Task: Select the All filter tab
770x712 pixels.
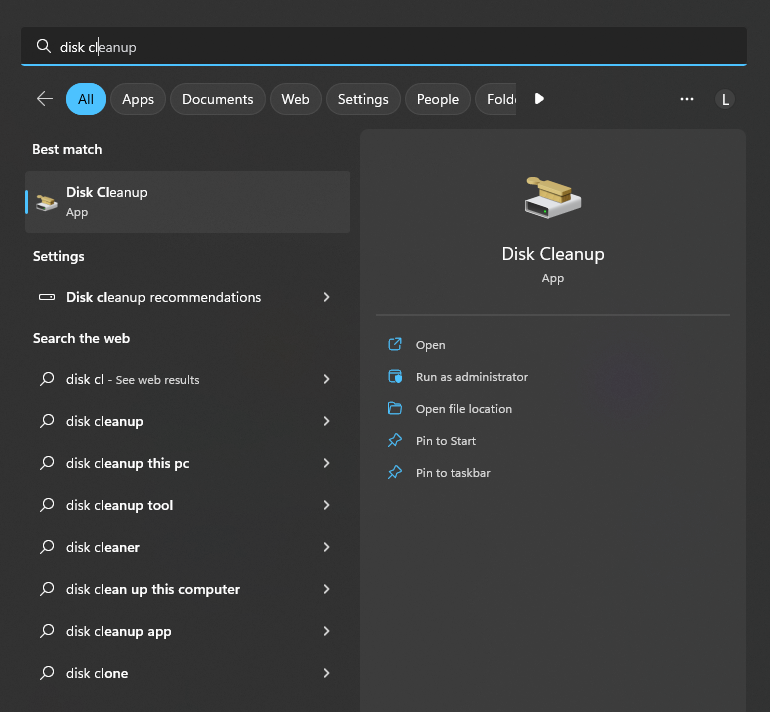Action: click(86, 99)
